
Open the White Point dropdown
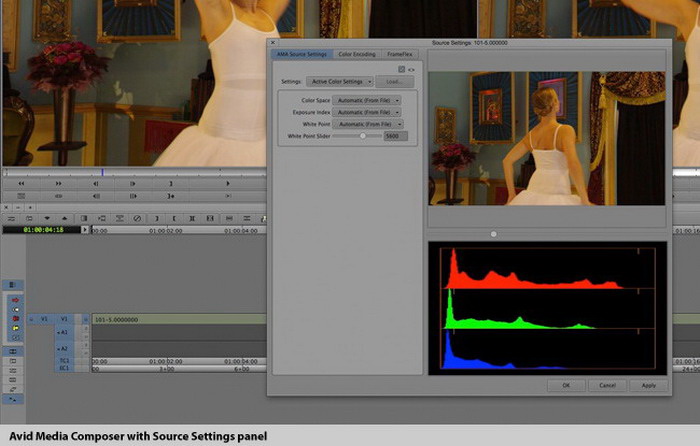pyautogui.click(x=368, y=124)
